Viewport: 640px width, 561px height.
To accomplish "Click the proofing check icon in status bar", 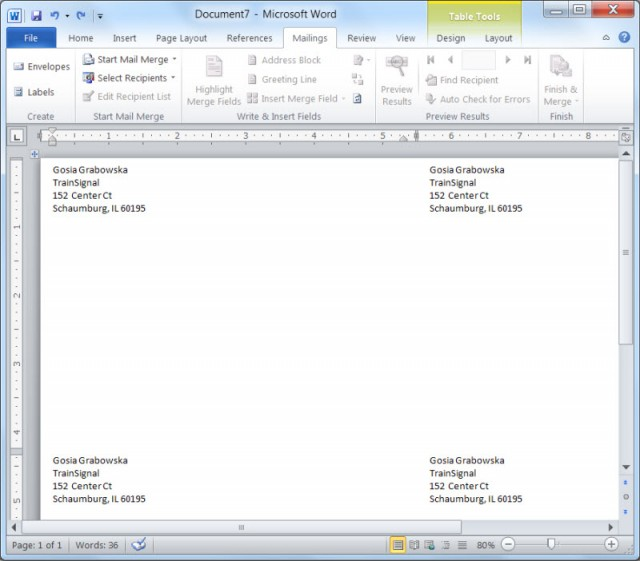I will tap(139, 544).
